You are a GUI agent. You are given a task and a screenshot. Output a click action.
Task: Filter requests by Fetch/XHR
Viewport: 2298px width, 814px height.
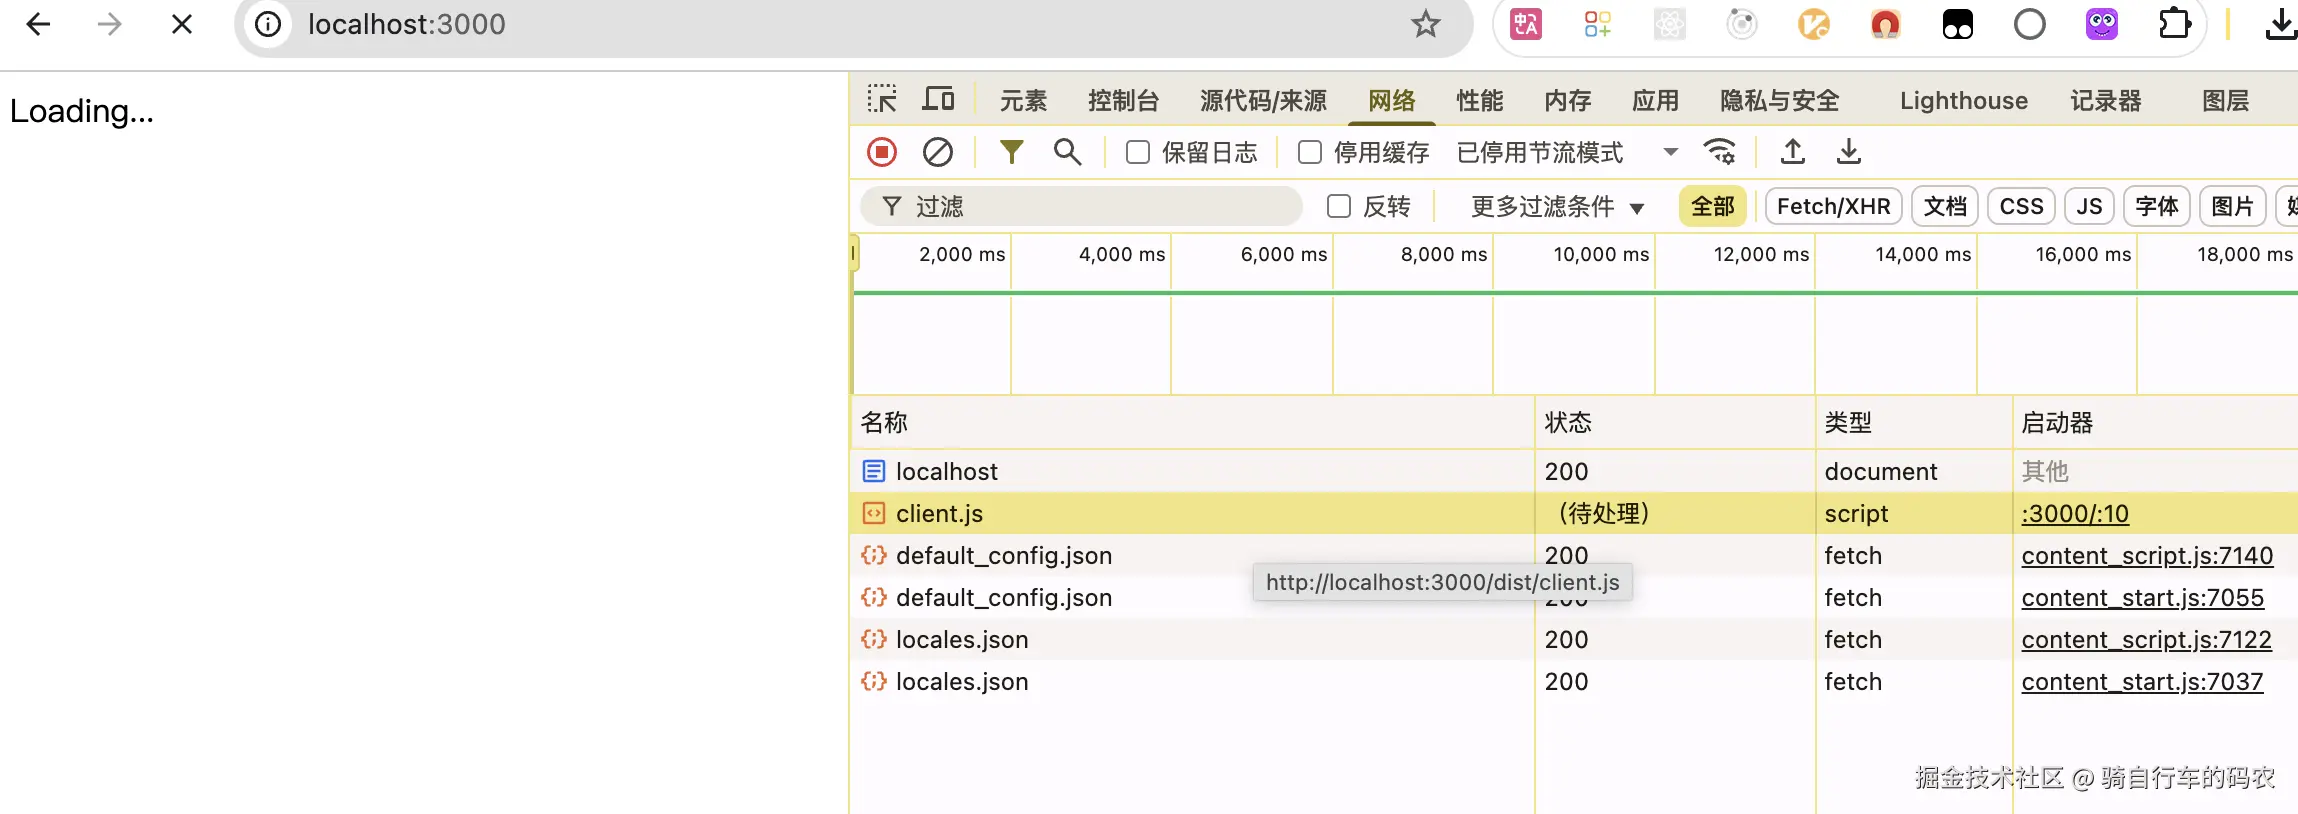tap(1833, 206)
